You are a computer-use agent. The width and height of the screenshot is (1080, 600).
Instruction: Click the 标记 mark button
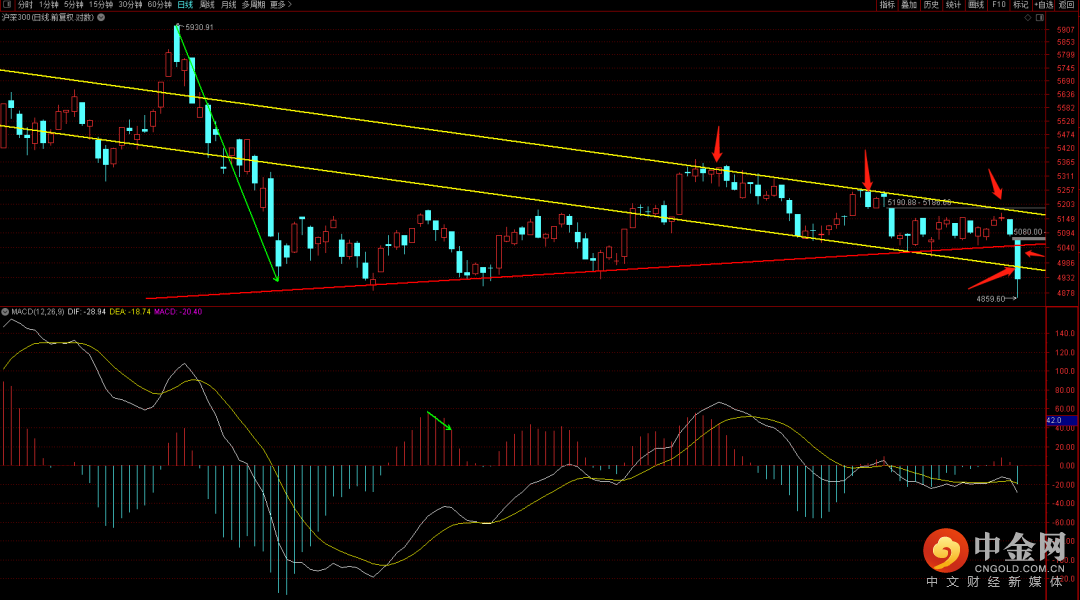[x=1021, y=4]
